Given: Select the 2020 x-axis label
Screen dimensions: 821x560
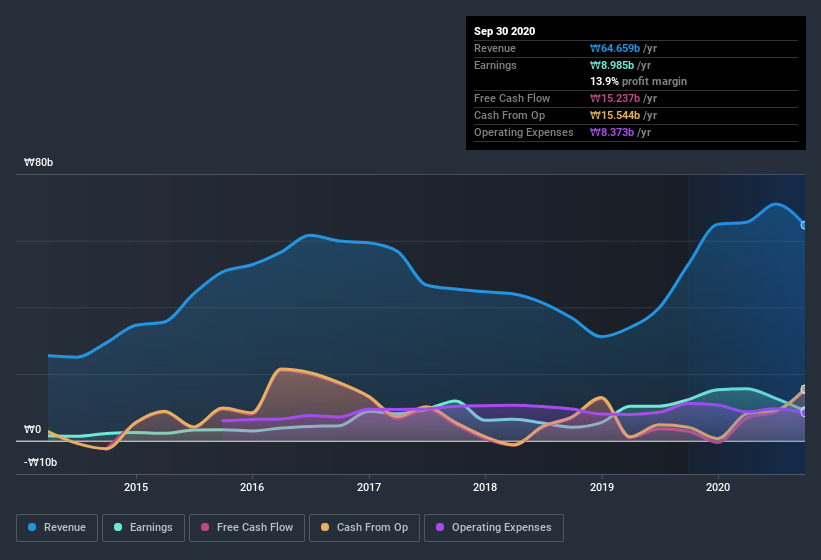Looking at the screenshot, I should coord(718,487).
